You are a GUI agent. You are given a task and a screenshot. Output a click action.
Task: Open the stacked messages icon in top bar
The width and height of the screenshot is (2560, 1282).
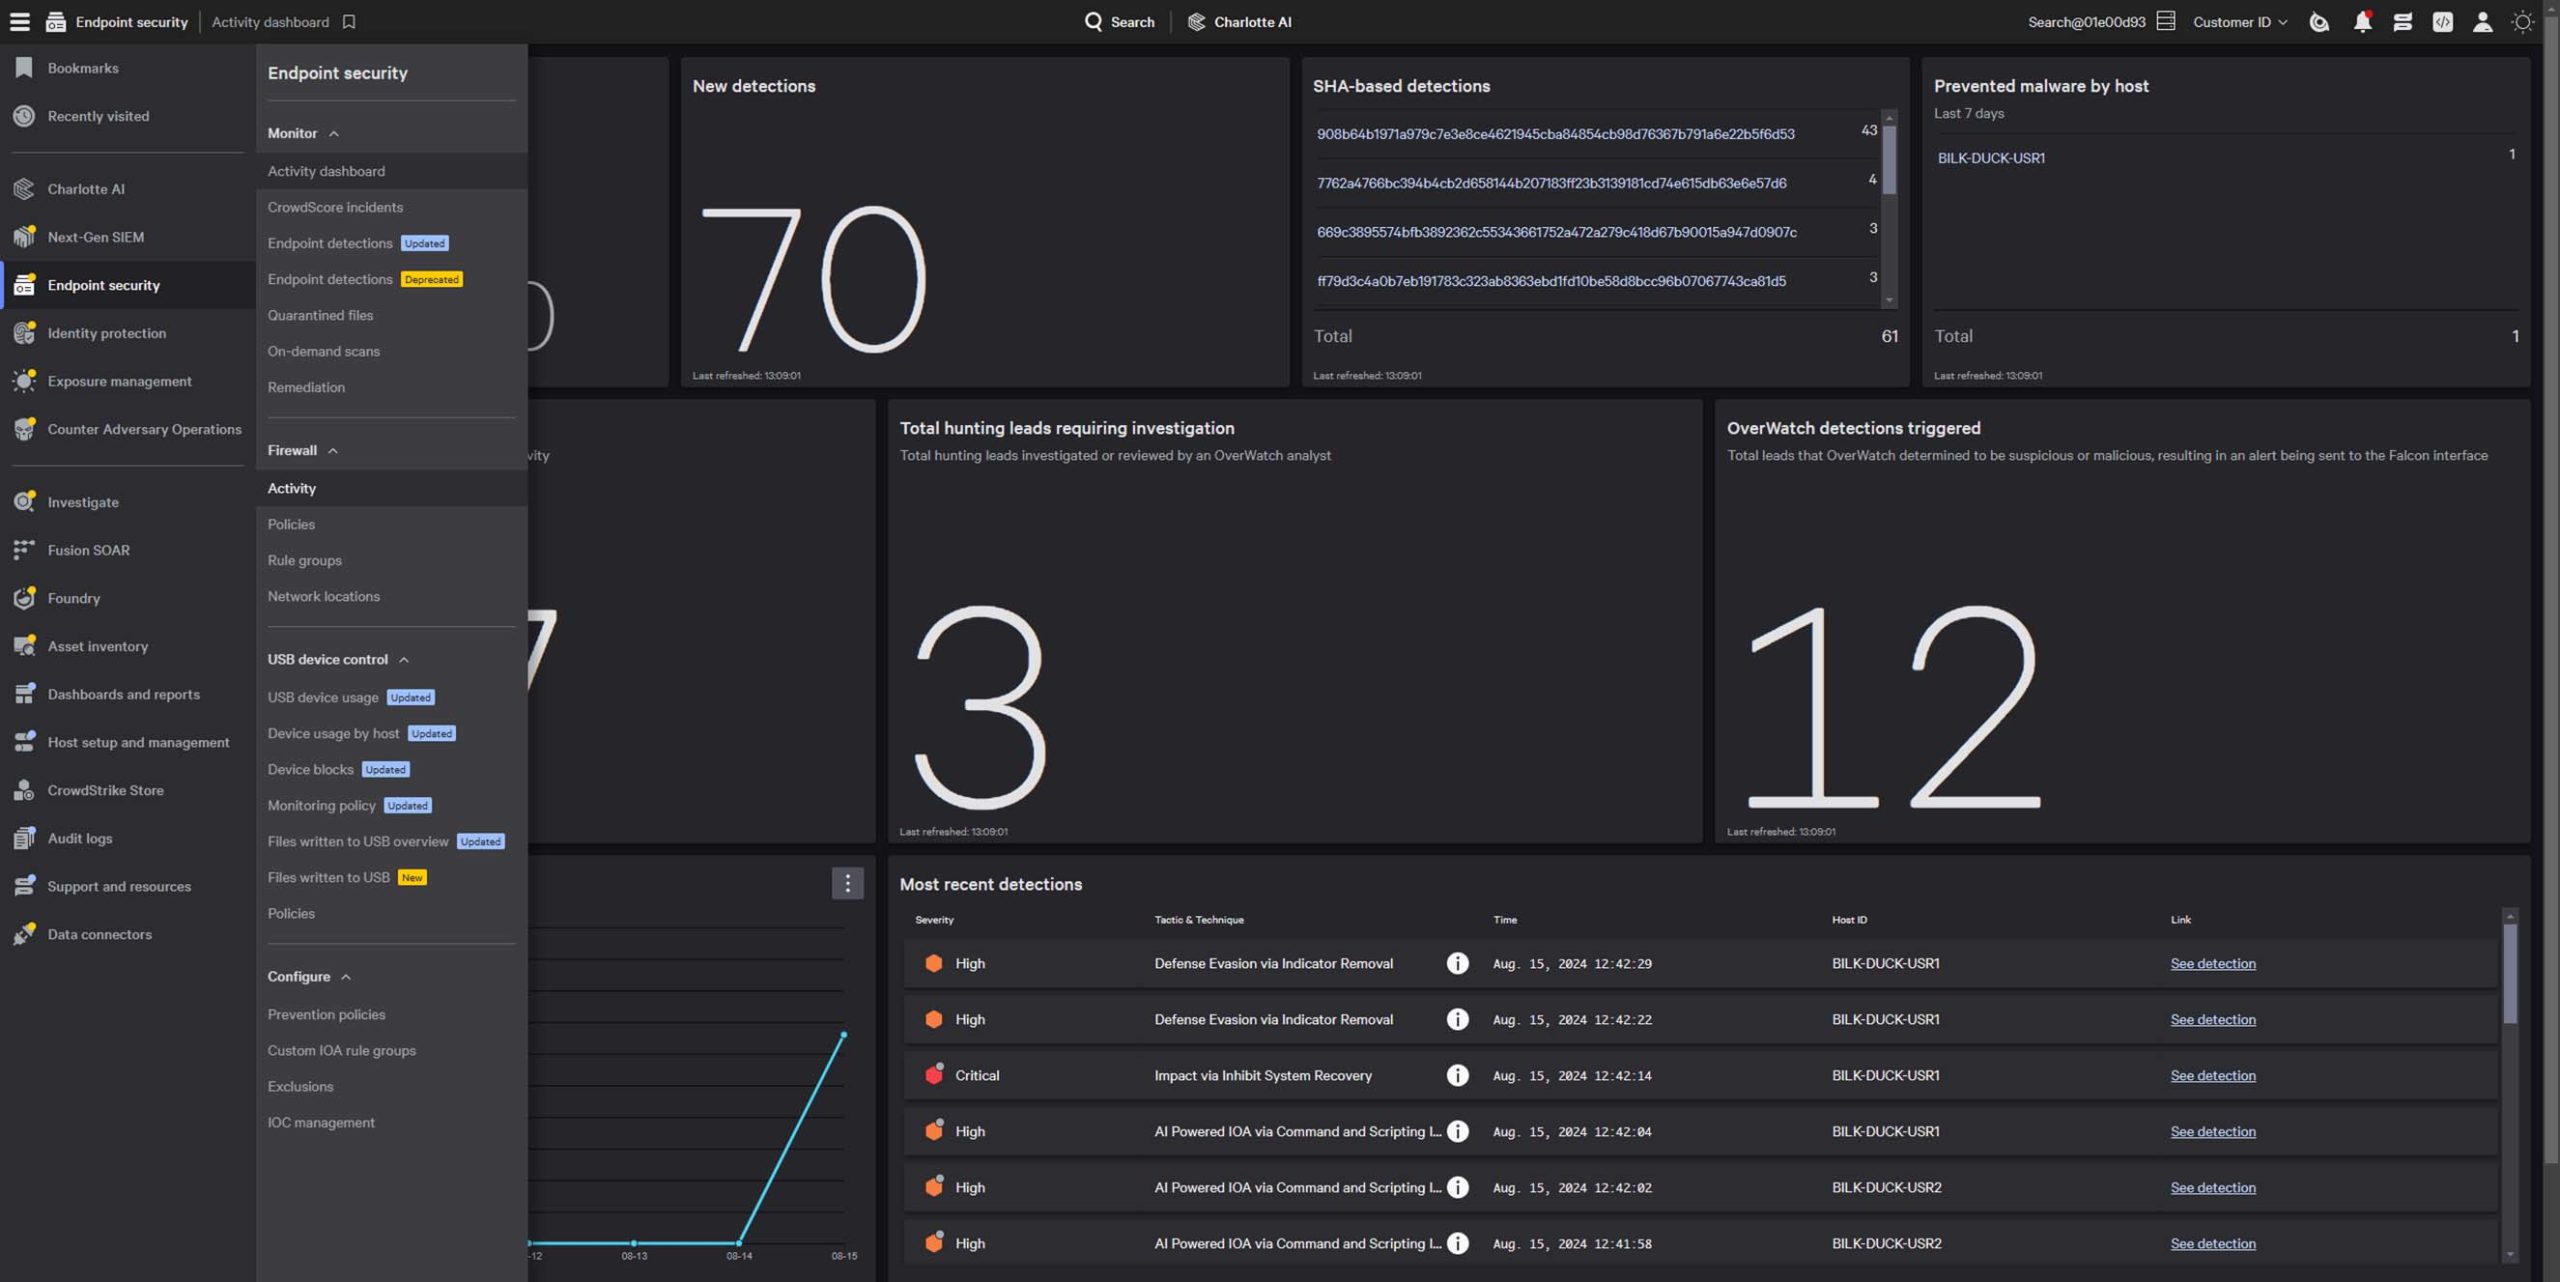point(2402,21)
